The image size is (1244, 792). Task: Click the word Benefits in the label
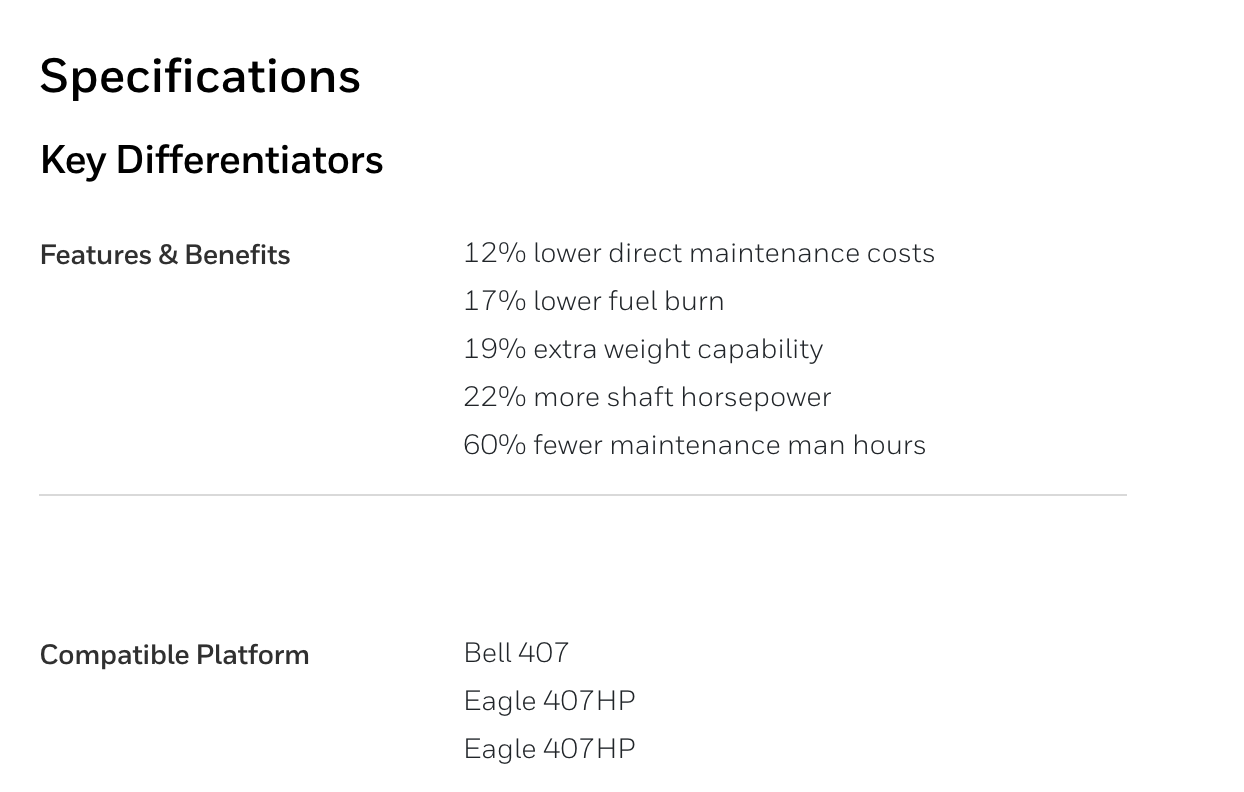click(x=238, y=255)
